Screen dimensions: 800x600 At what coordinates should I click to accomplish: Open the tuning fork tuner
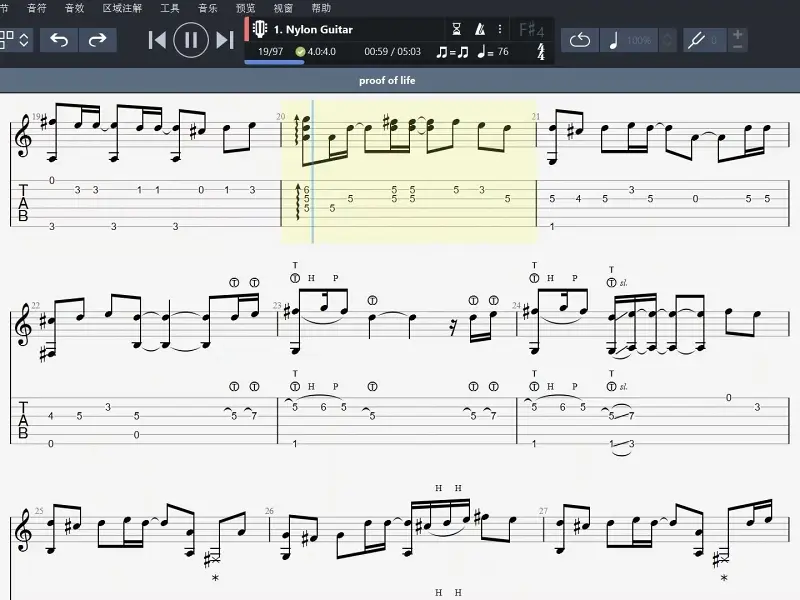pyautogui.click(x=696, y=40)
